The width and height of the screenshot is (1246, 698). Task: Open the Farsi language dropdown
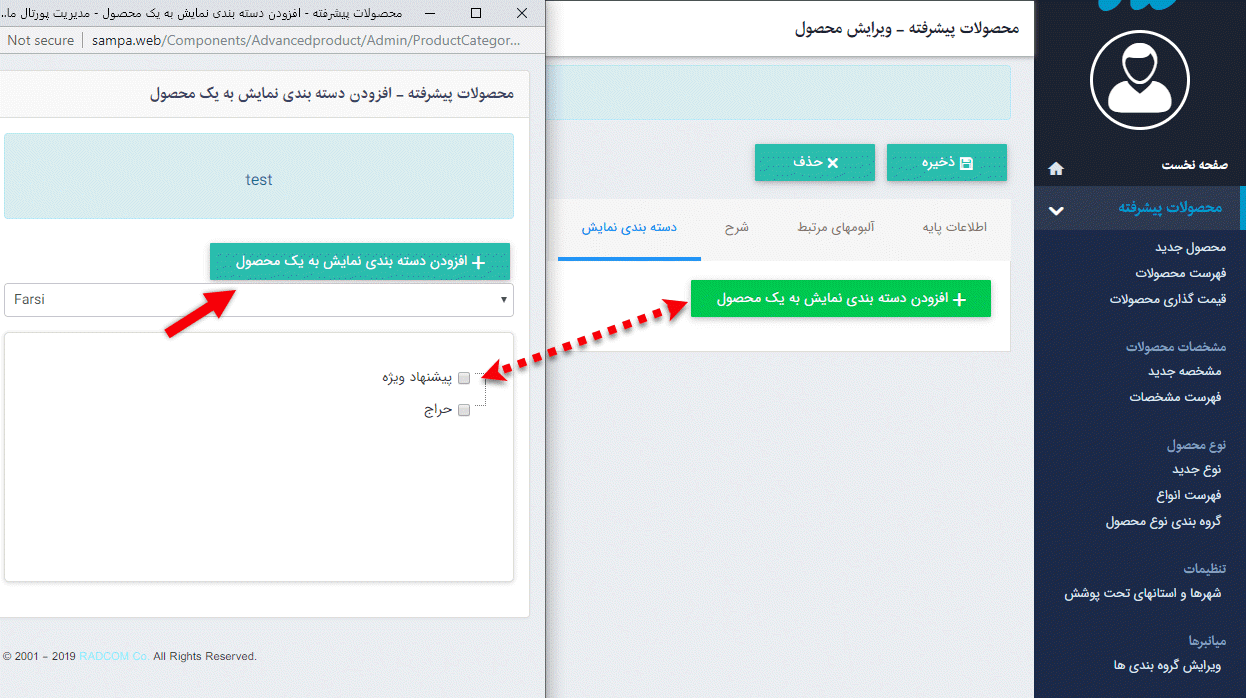tap(259, 300)
